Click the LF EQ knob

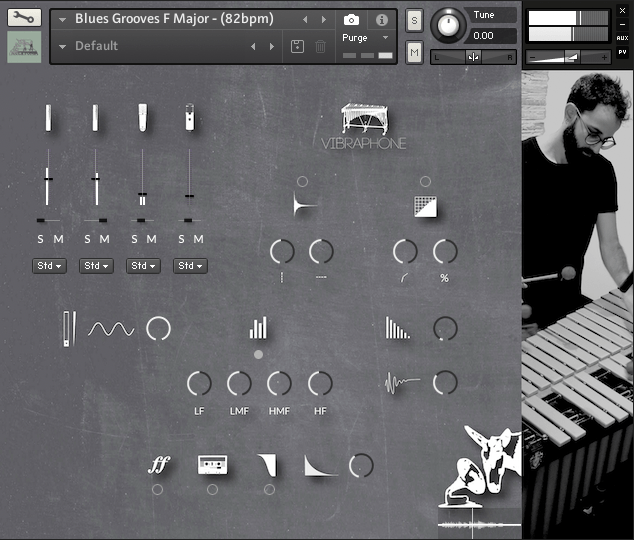coord(199,383)
